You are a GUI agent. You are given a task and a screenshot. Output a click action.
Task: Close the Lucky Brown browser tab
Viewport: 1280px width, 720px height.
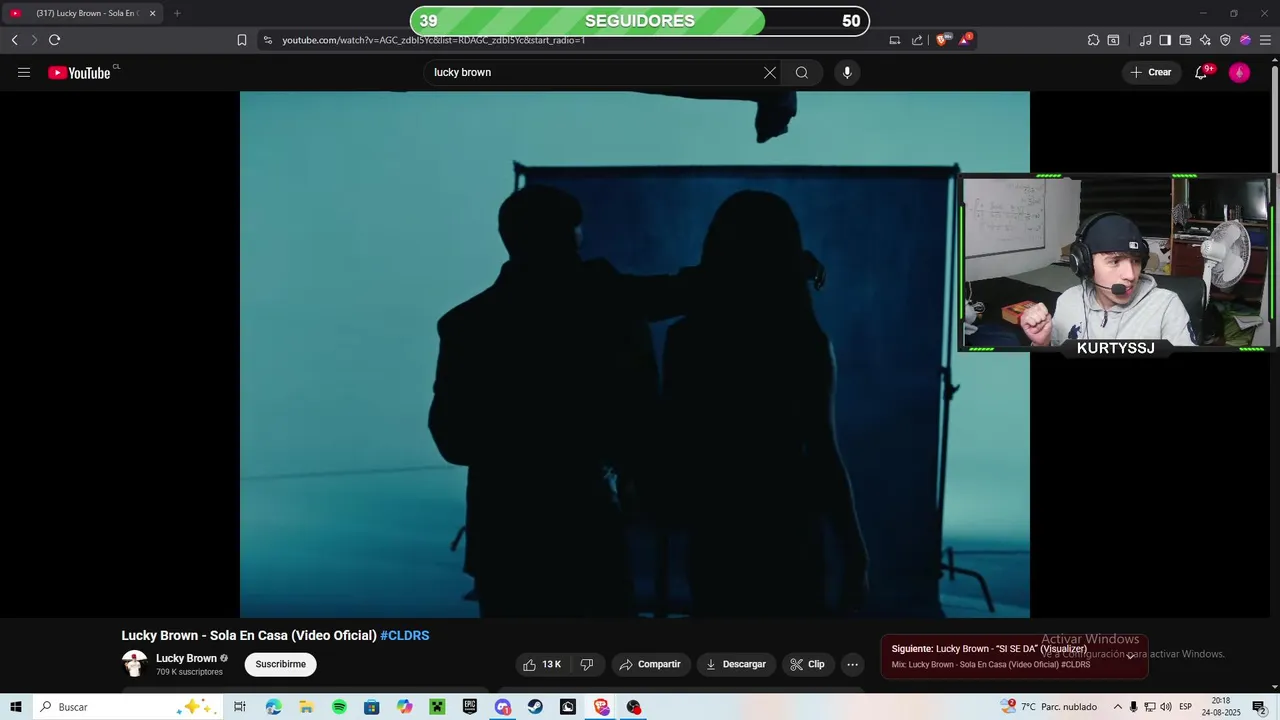(152, 13)
